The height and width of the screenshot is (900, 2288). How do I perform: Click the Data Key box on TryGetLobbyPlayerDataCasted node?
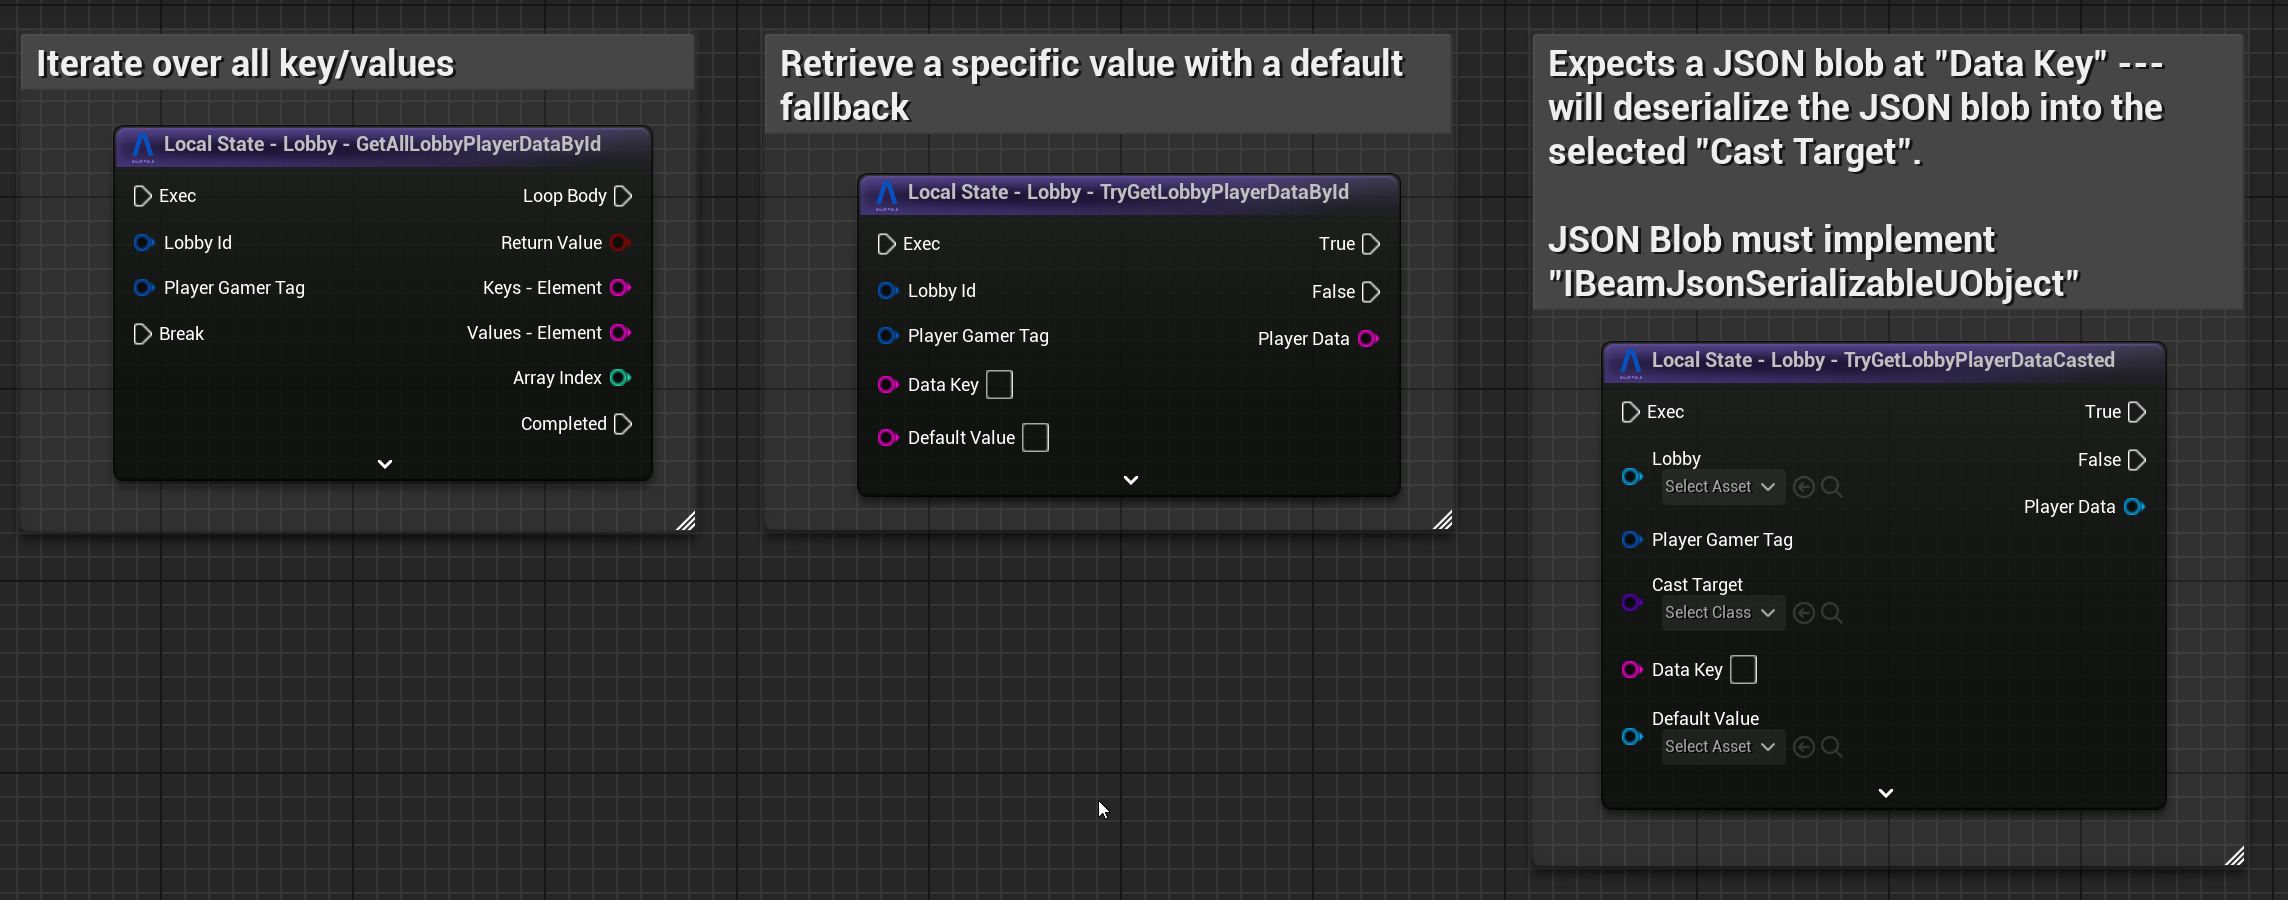click(x=1743, y=670)
